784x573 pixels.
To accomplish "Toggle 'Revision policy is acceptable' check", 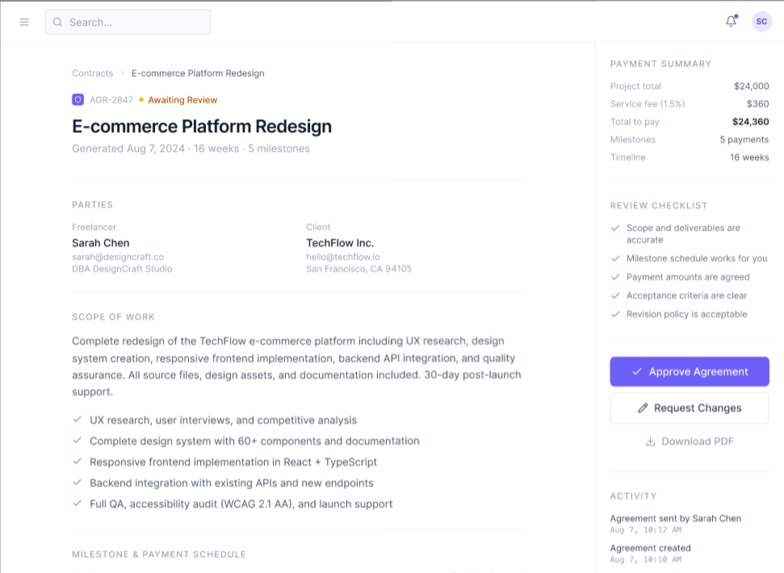I will [616, 314].
